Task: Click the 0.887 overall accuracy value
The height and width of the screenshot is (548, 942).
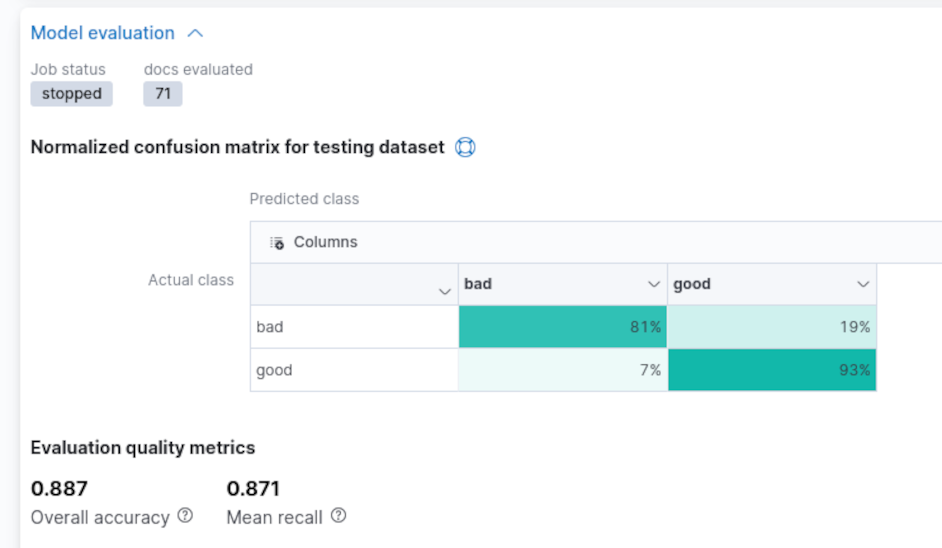Action: coord(60,489)
